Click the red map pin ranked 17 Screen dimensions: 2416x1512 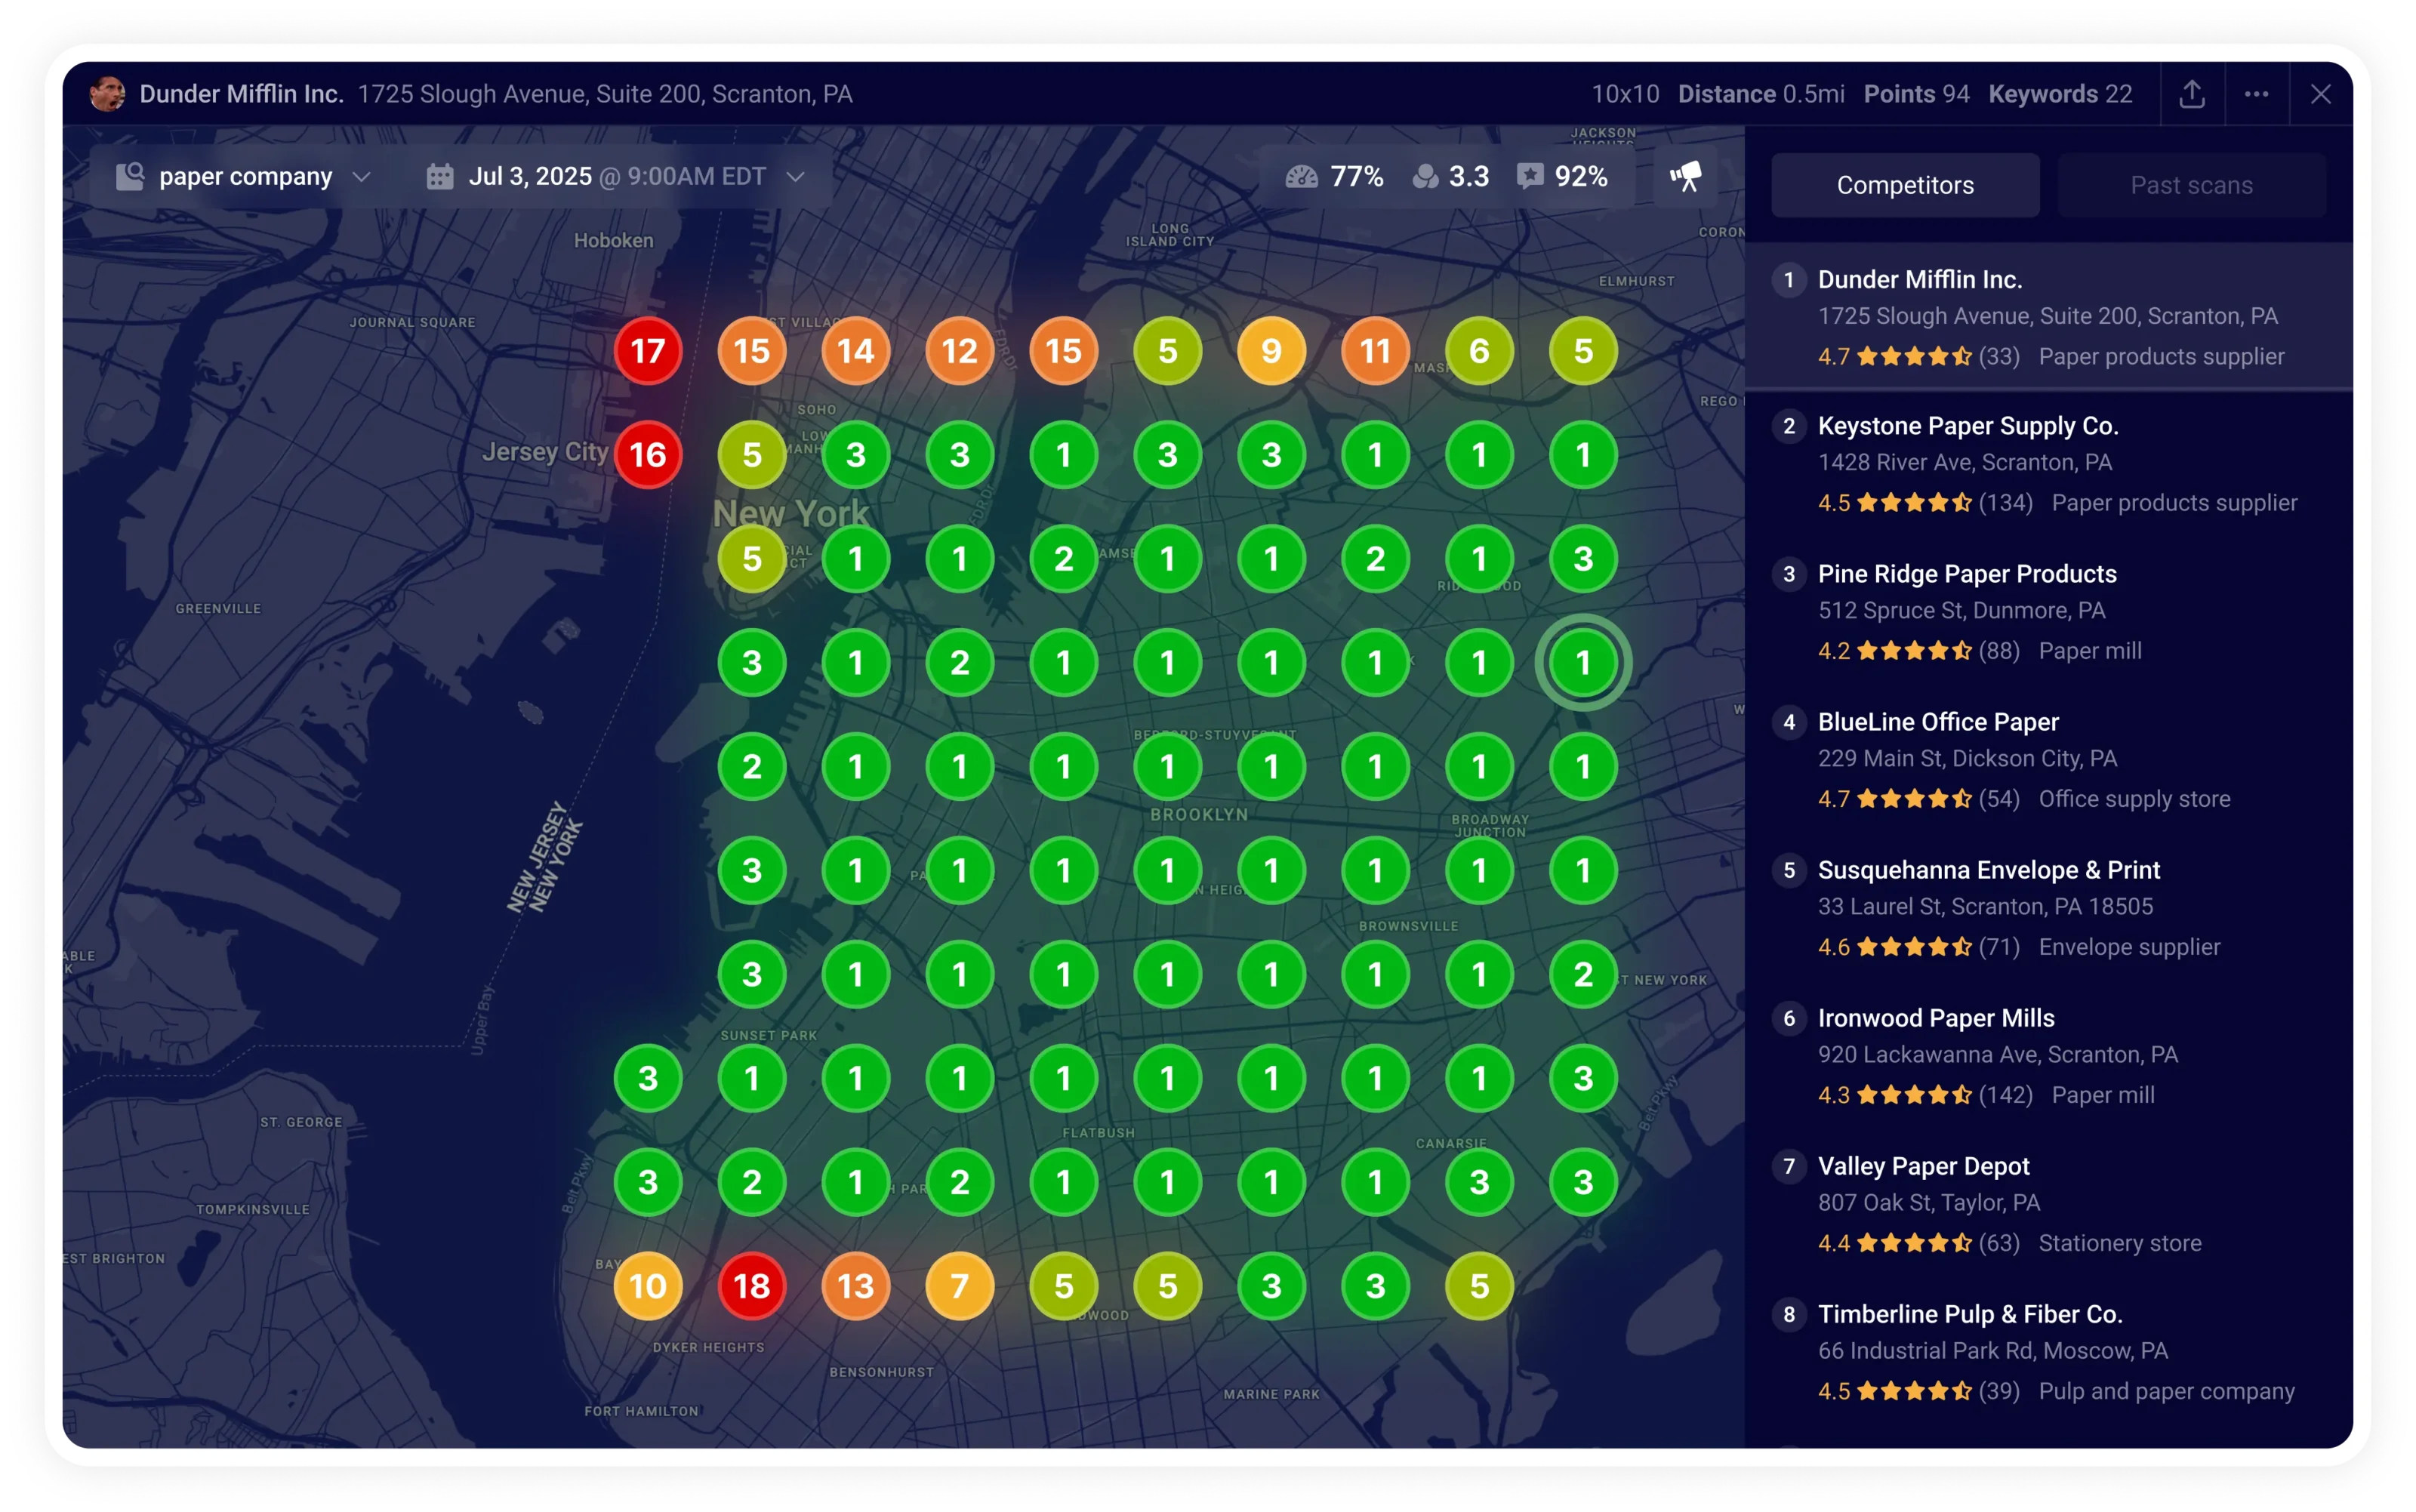(x=648, y=351)
